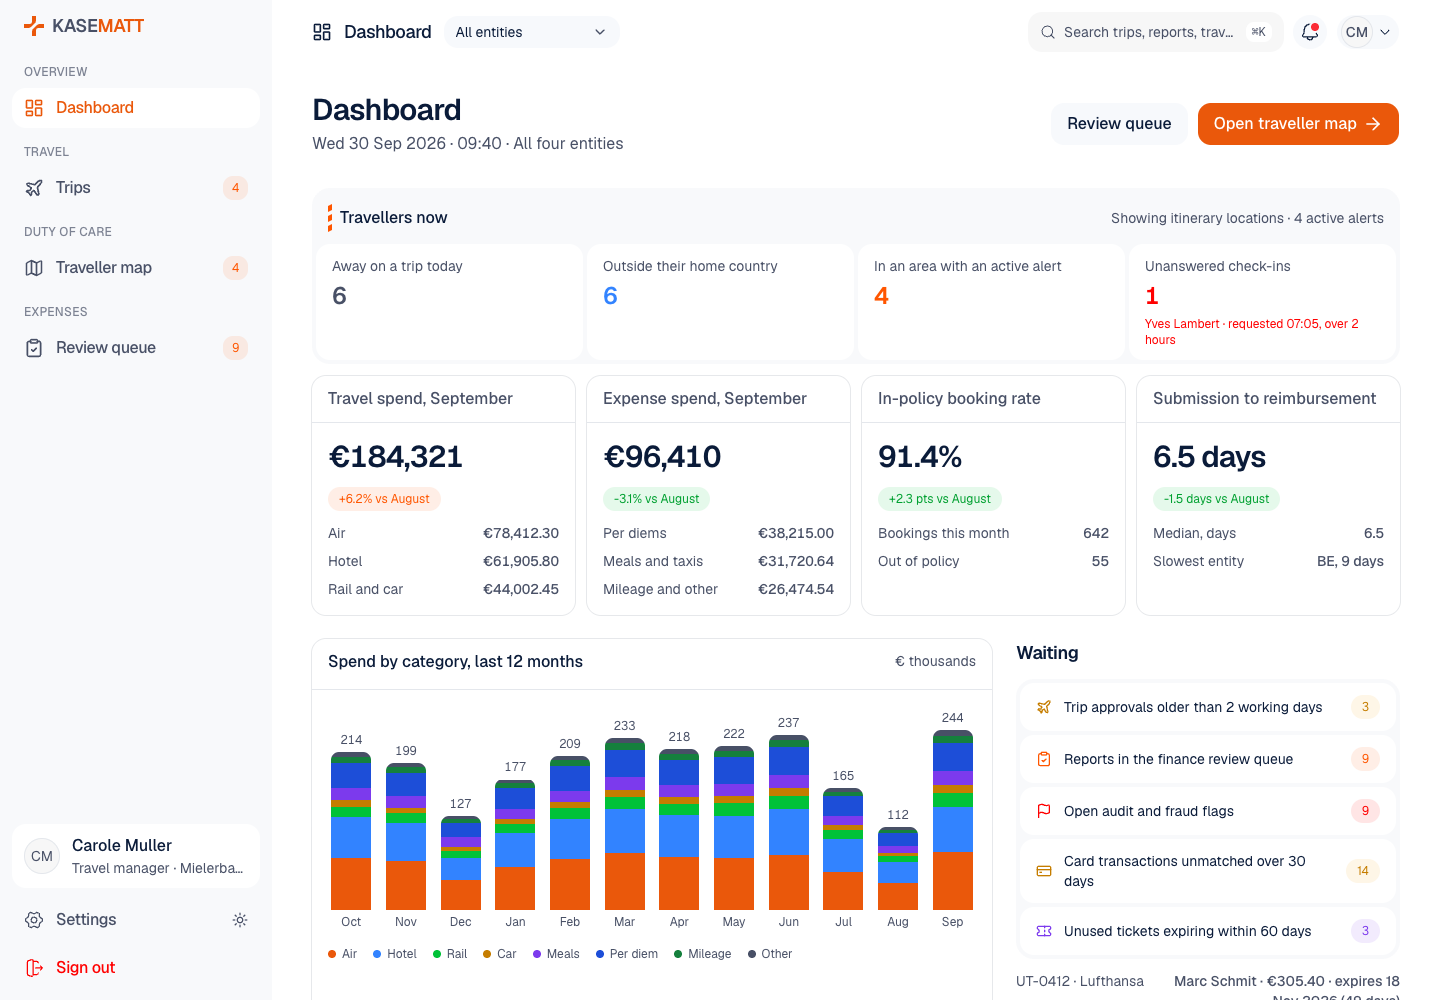Open Reports in the finance review queue
Viewport: 1440px width, 1000px height.
[x=1208, y=759]
